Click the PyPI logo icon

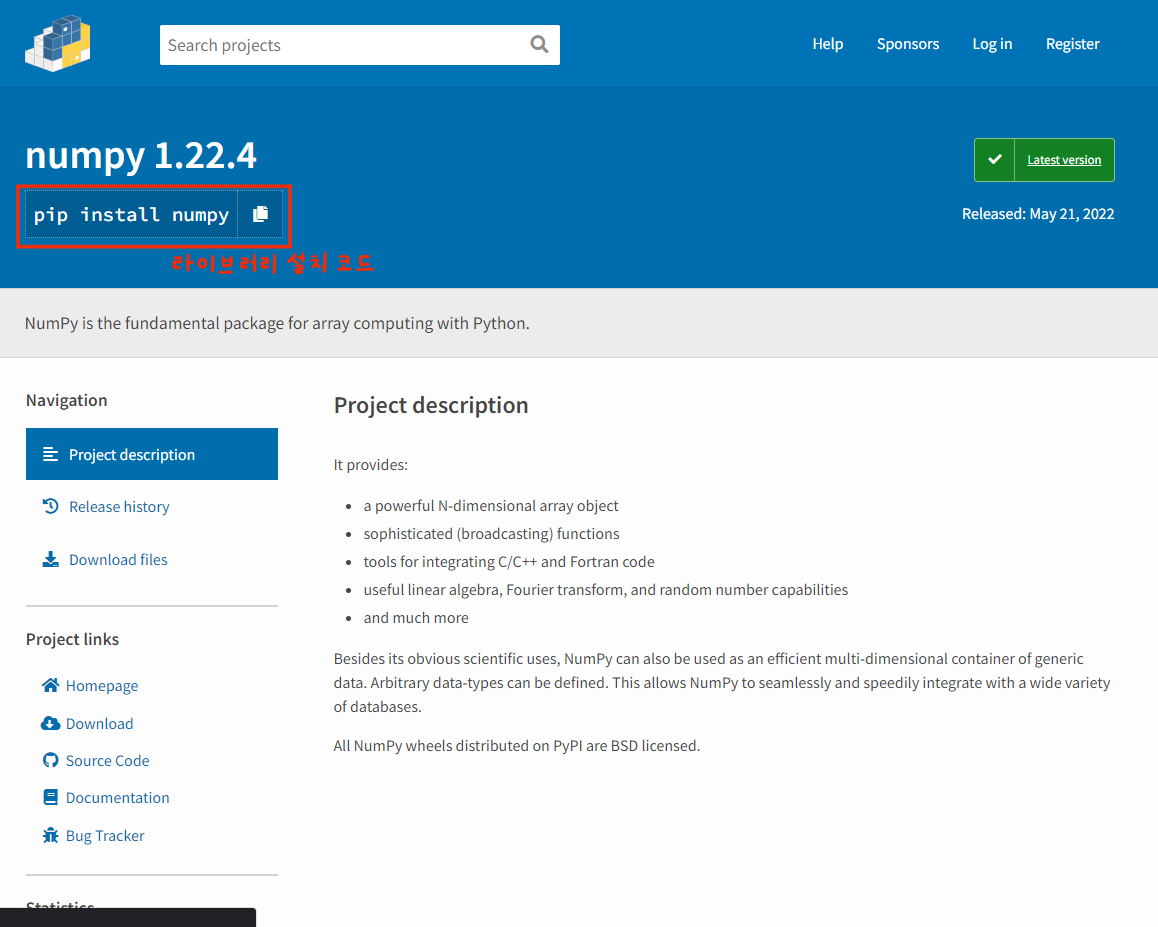coord(58,43)
